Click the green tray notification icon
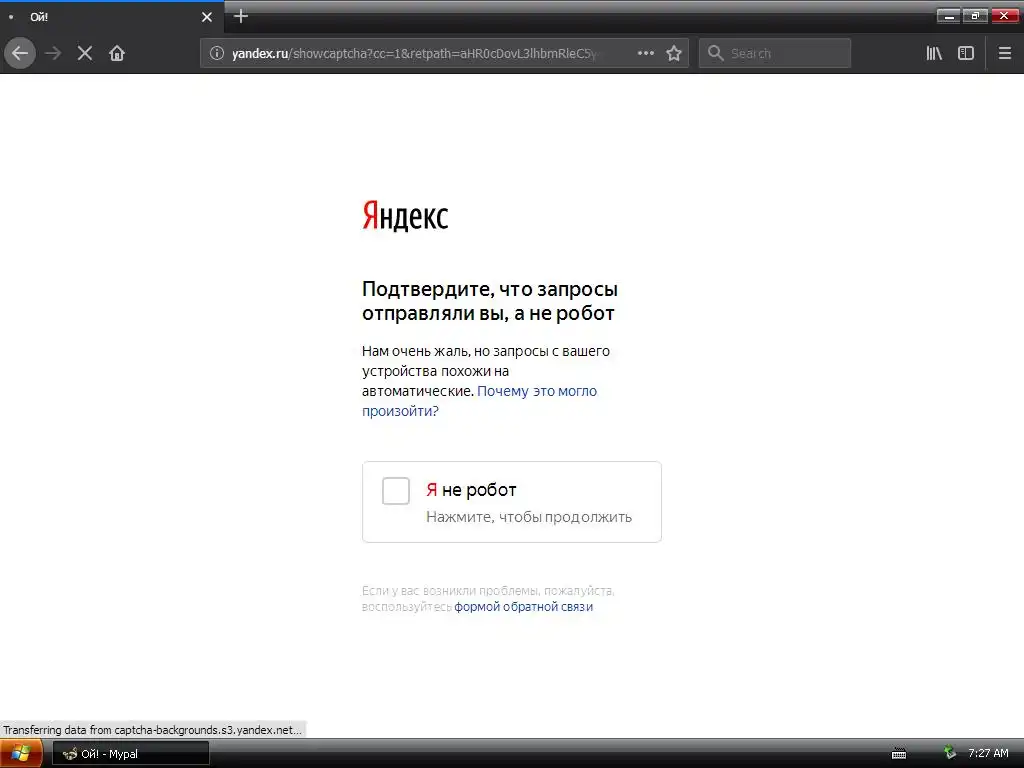 pyautogui.click(x=950, y=753)
